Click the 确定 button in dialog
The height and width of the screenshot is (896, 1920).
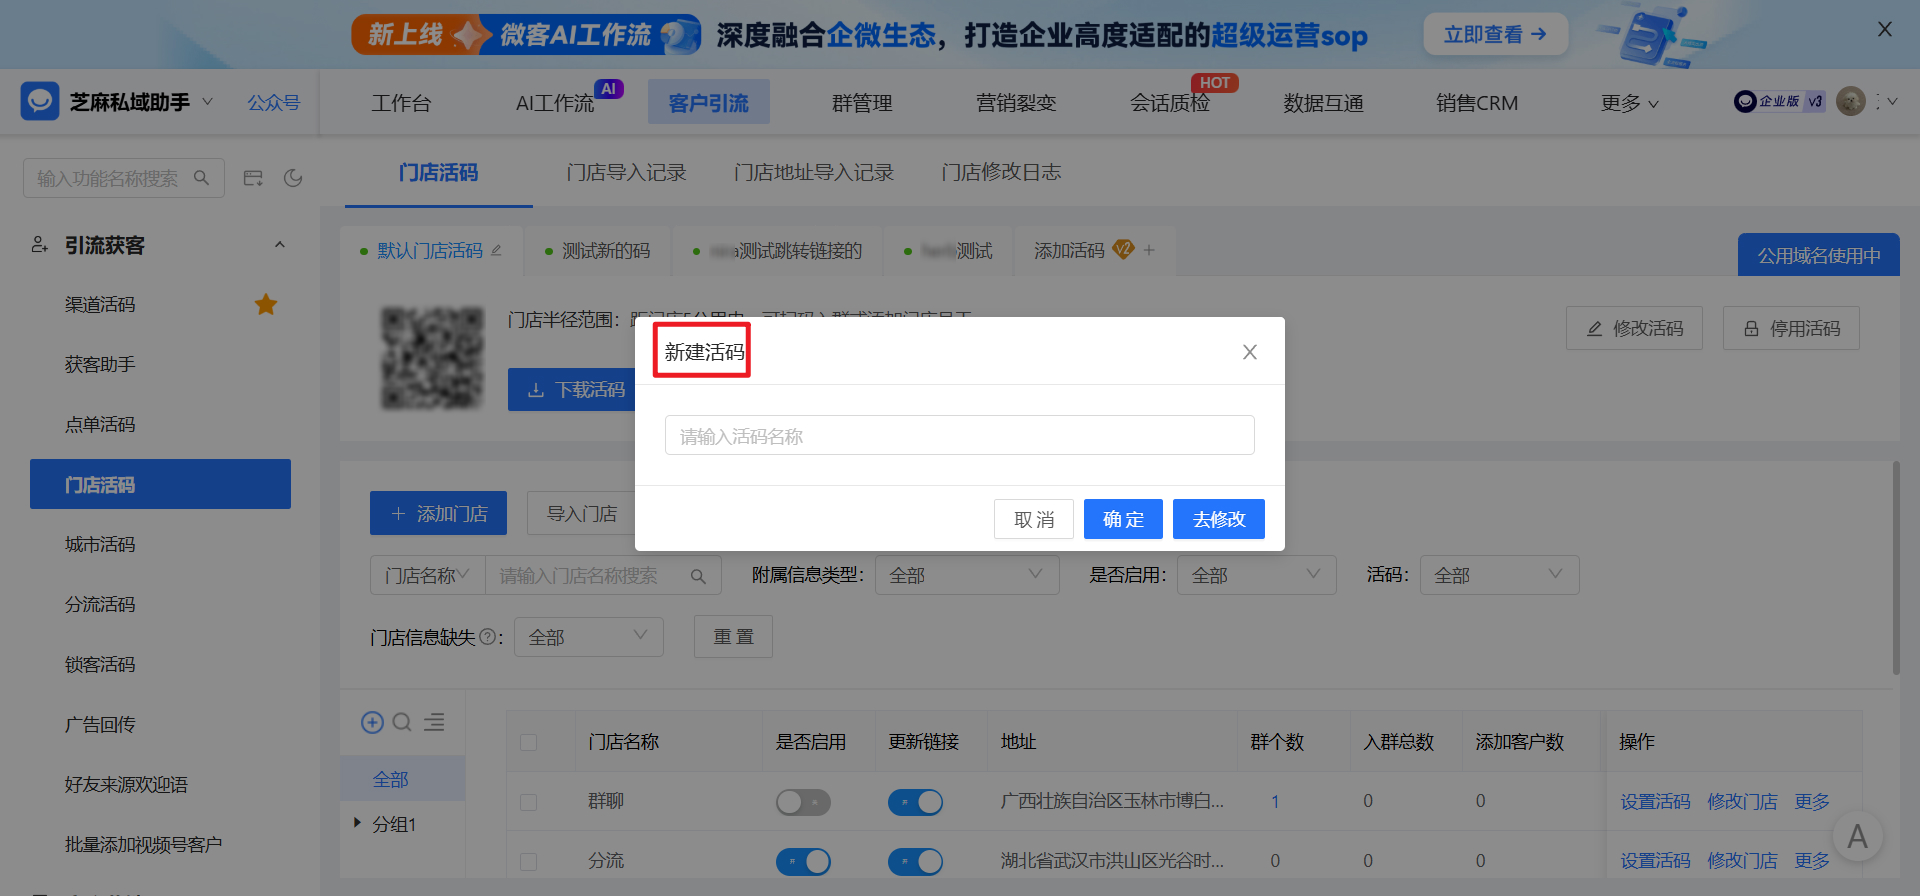pos(1123,519)
